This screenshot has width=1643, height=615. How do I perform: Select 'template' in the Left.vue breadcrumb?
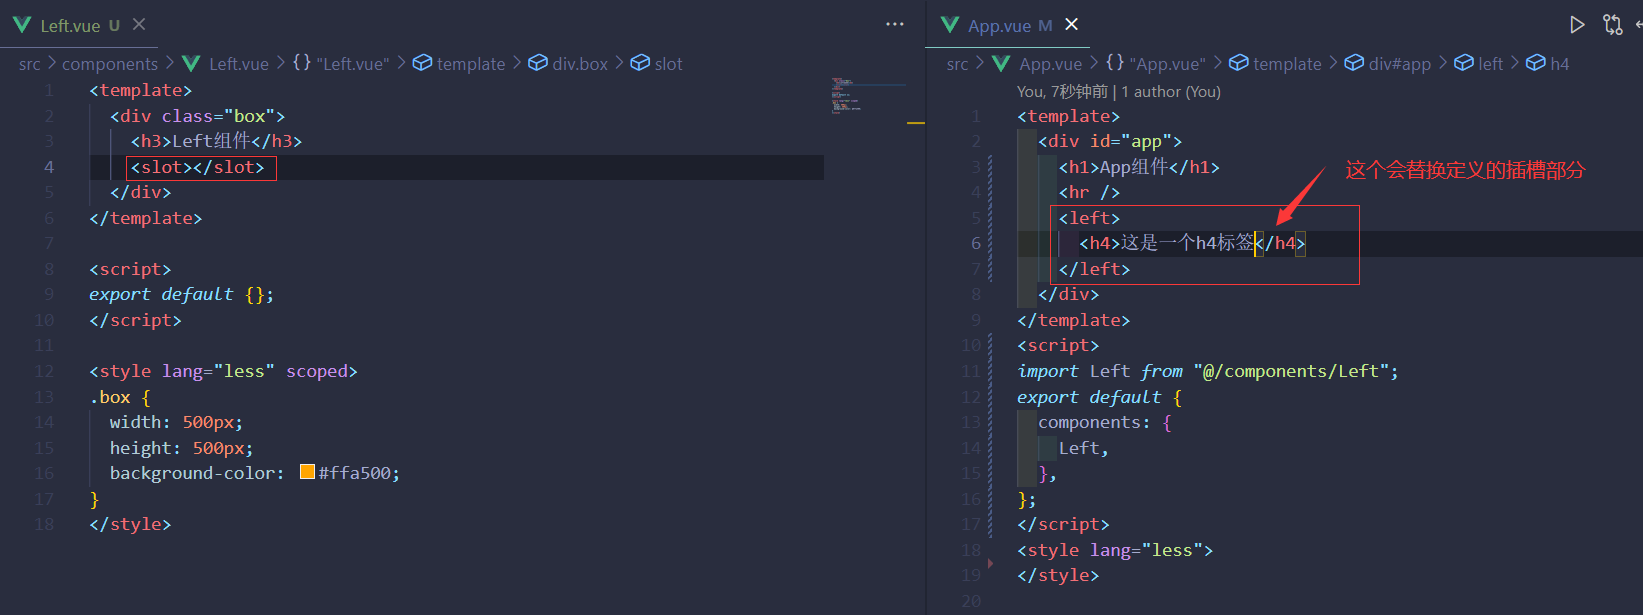(471, 64)
